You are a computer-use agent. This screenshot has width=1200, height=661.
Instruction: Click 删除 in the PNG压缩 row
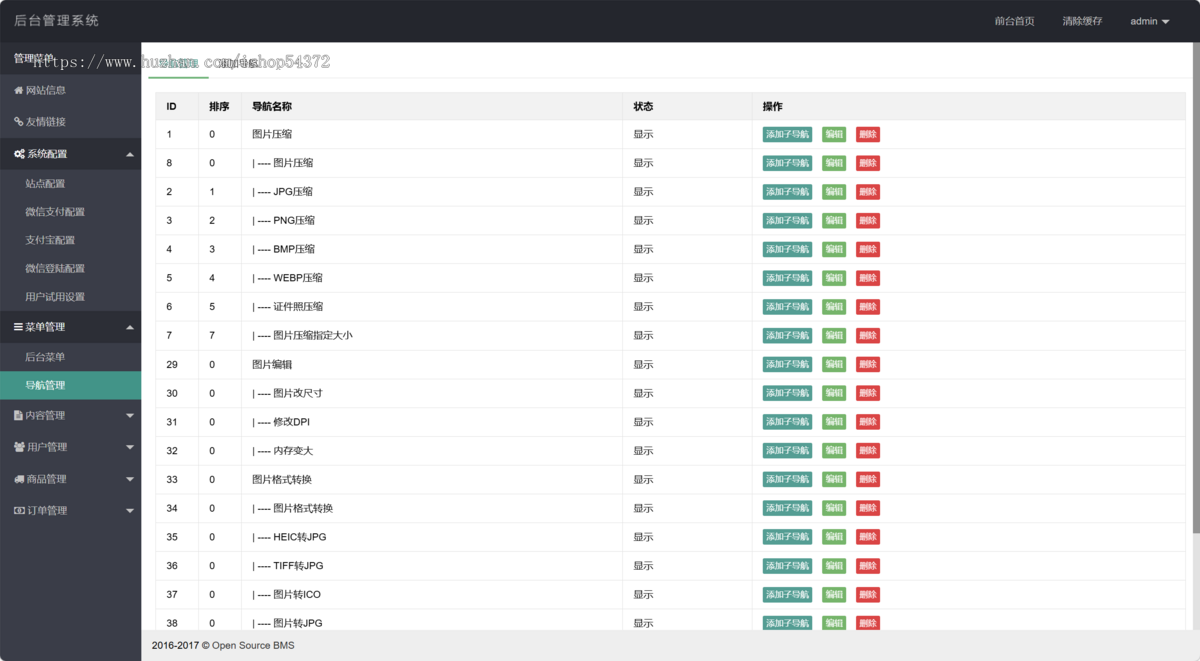click(868, 220)
